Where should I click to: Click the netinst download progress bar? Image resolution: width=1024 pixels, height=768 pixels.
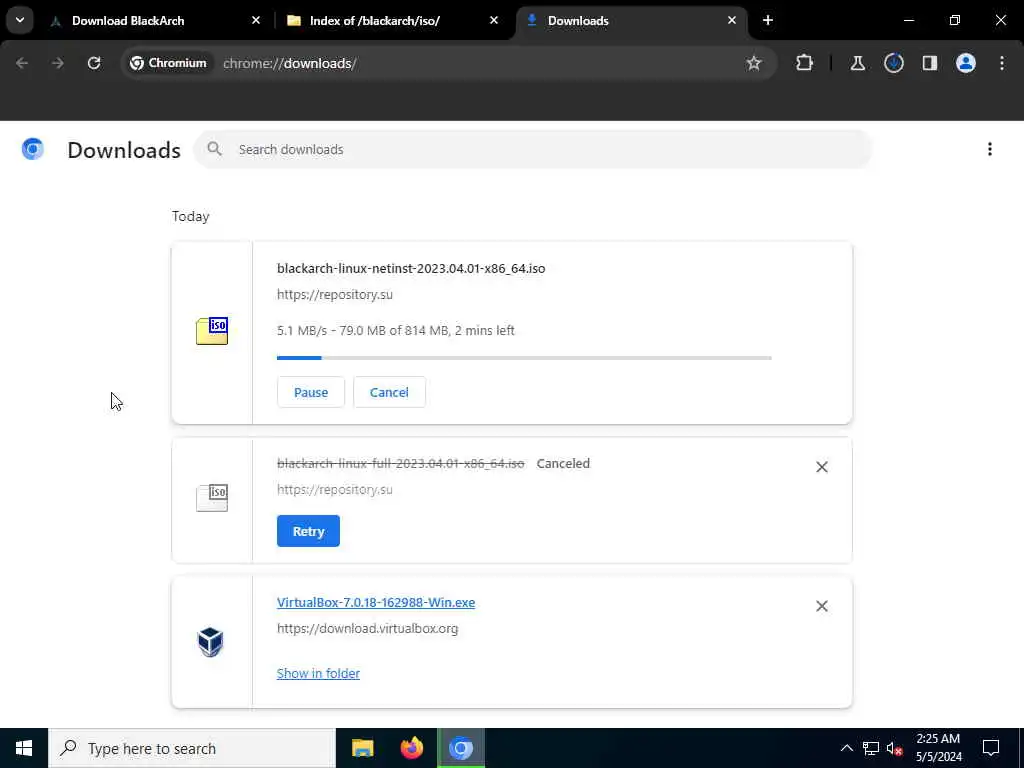524,358
